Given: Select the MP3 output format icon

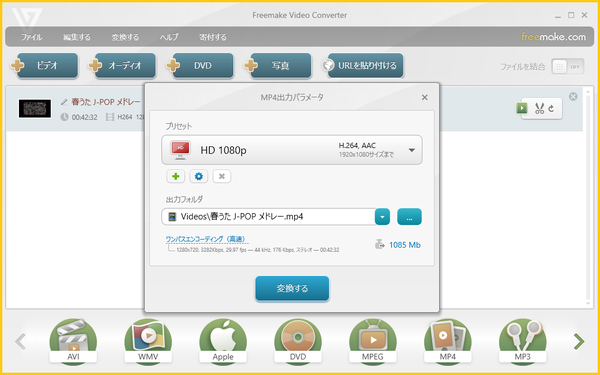Looking at the screenshot, I should click(523, 341).
